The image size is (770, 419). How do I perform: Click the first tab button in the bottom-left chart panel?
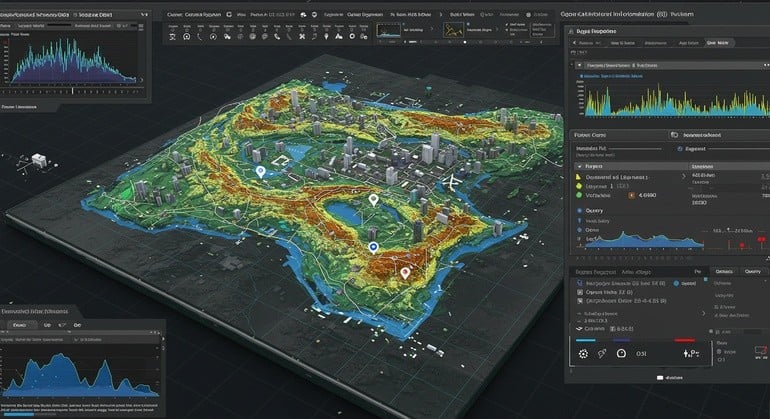(18, 325)
